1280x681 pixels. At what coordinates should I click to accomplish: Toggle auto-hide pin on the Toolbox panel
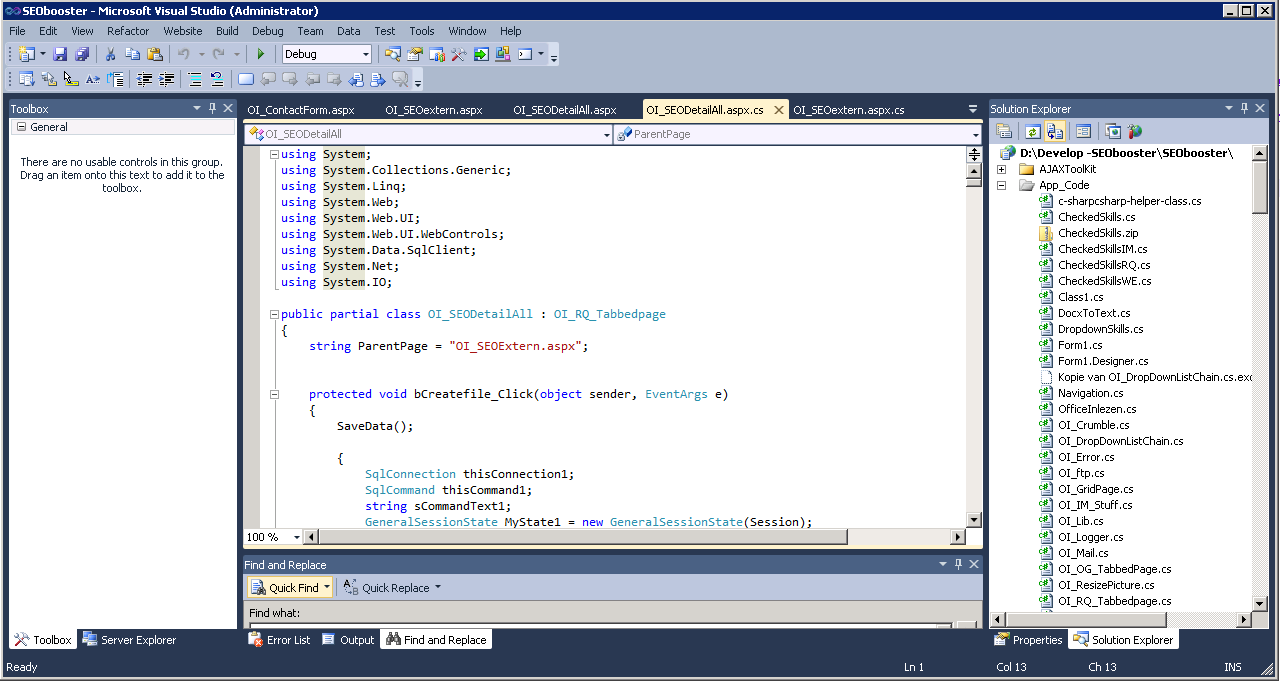(x=212, y=108)
